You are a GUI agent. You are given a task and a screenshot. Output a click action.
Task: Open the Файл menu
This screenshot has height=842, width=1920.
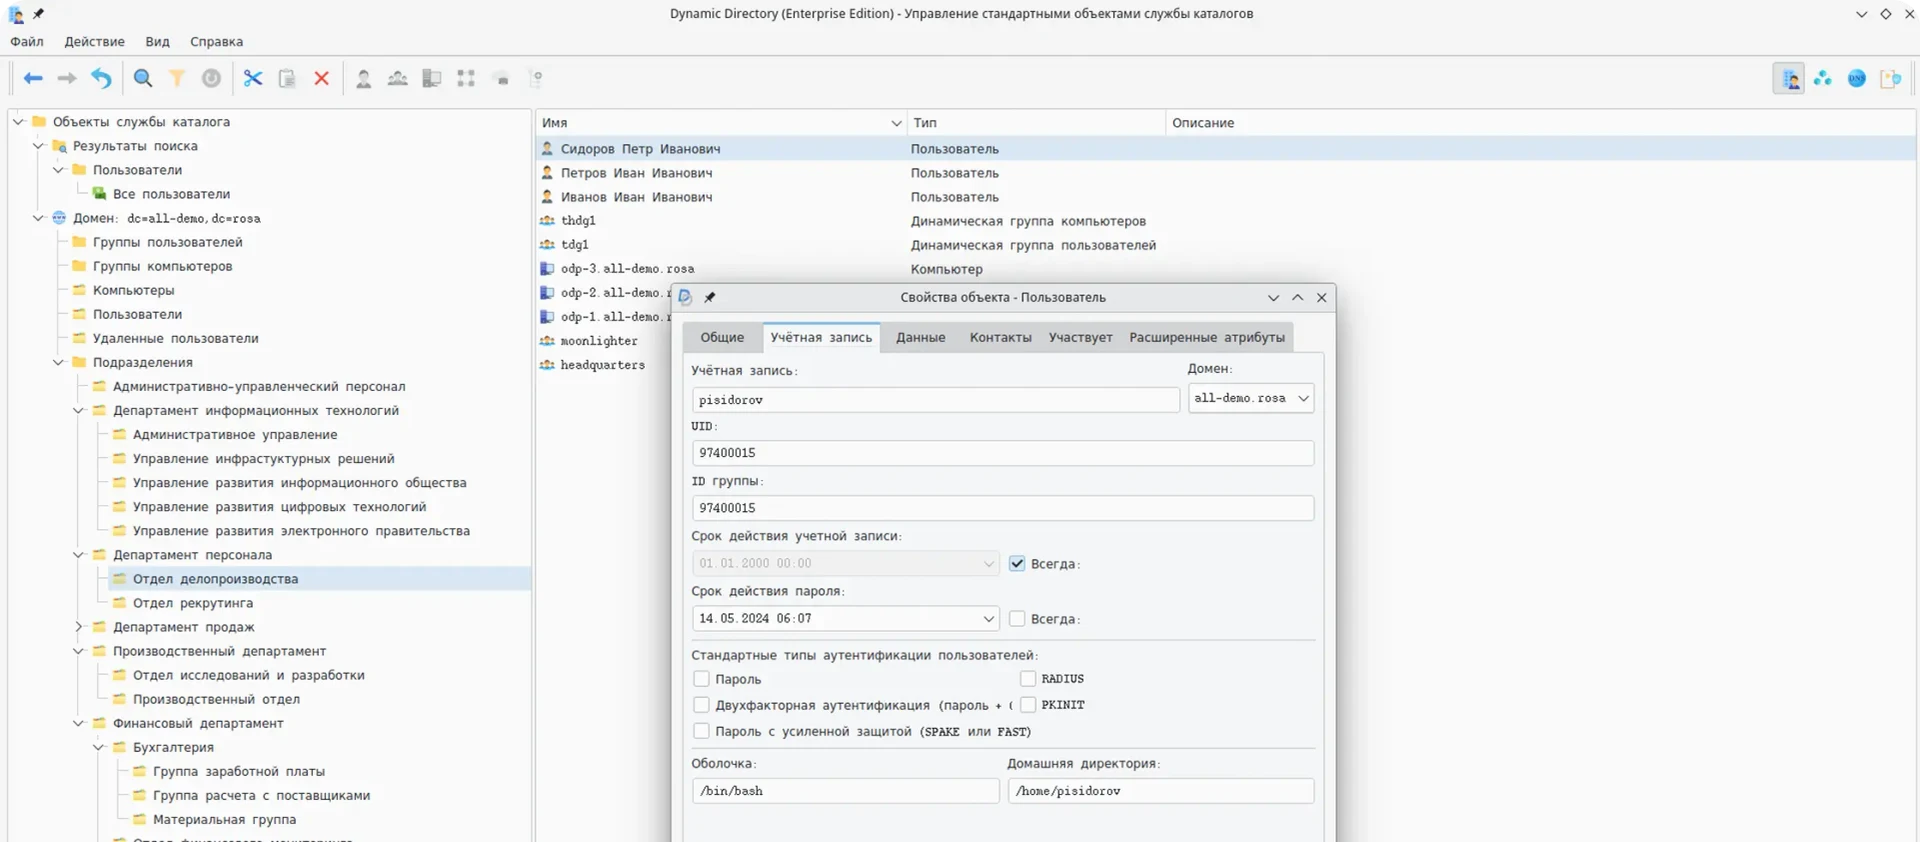click(x=27, y=42)
